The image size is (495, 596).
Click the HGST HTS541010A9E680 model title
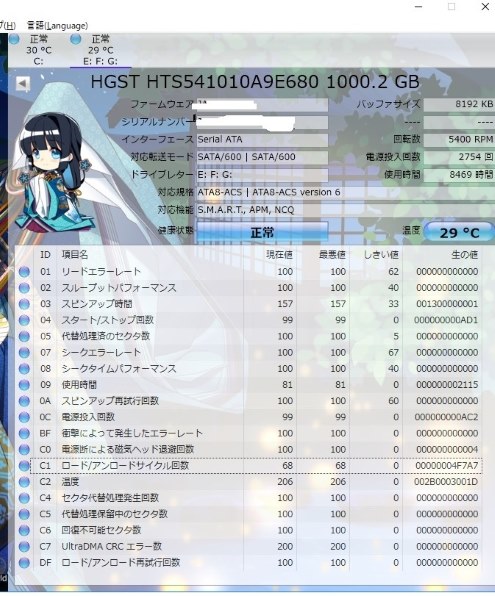pyautogui.click(x=255, y=82)
